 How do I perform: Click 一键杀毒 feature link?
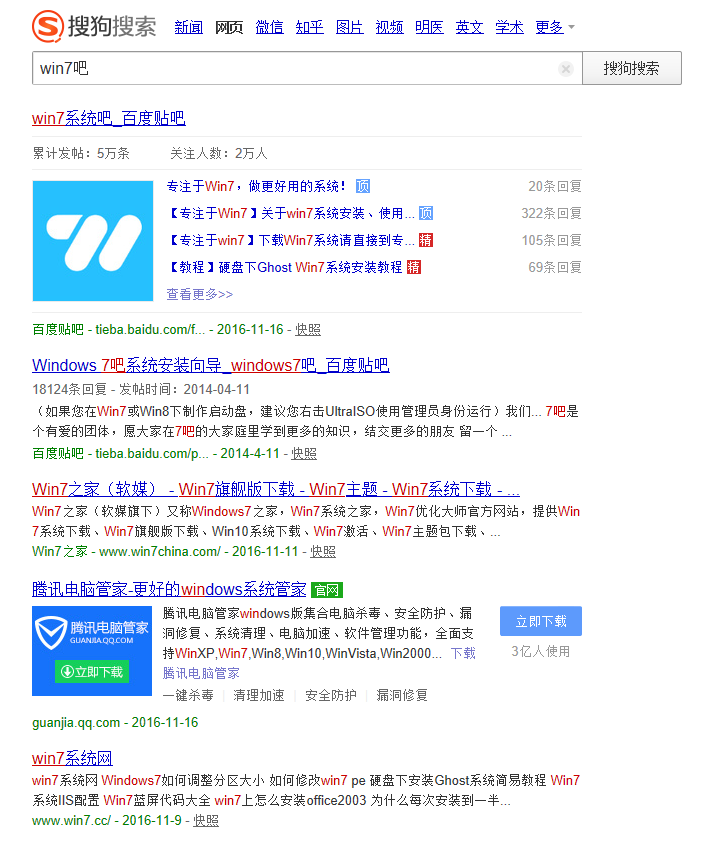[188, 695]
